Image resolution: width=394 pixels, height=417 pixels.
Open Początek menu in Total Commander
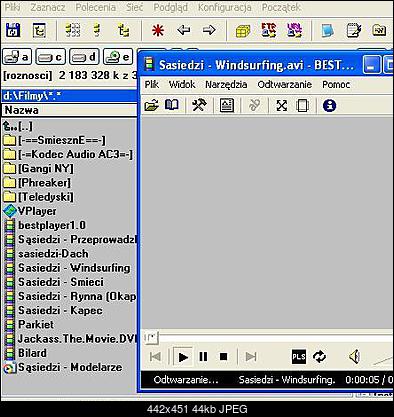point(281,7)
